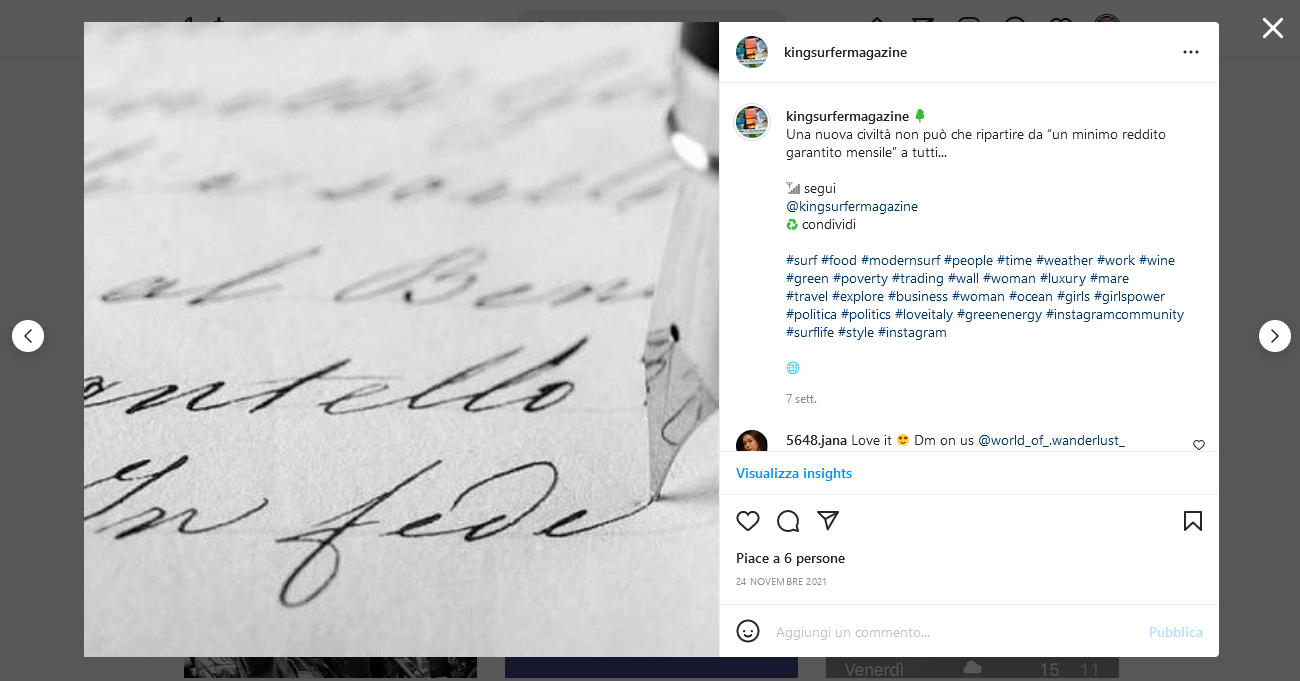Open the #modernsurf hashtag
The width and height of the screenshot is (1300, 681).
click(900, 260)
